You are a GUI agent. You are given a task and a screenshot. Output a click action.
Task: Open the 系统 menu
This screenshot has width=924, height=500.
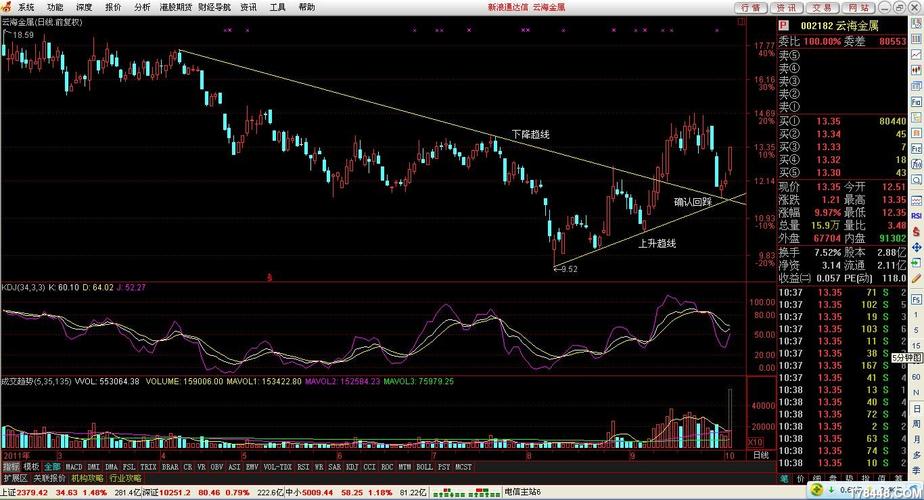tap(26, 7)
